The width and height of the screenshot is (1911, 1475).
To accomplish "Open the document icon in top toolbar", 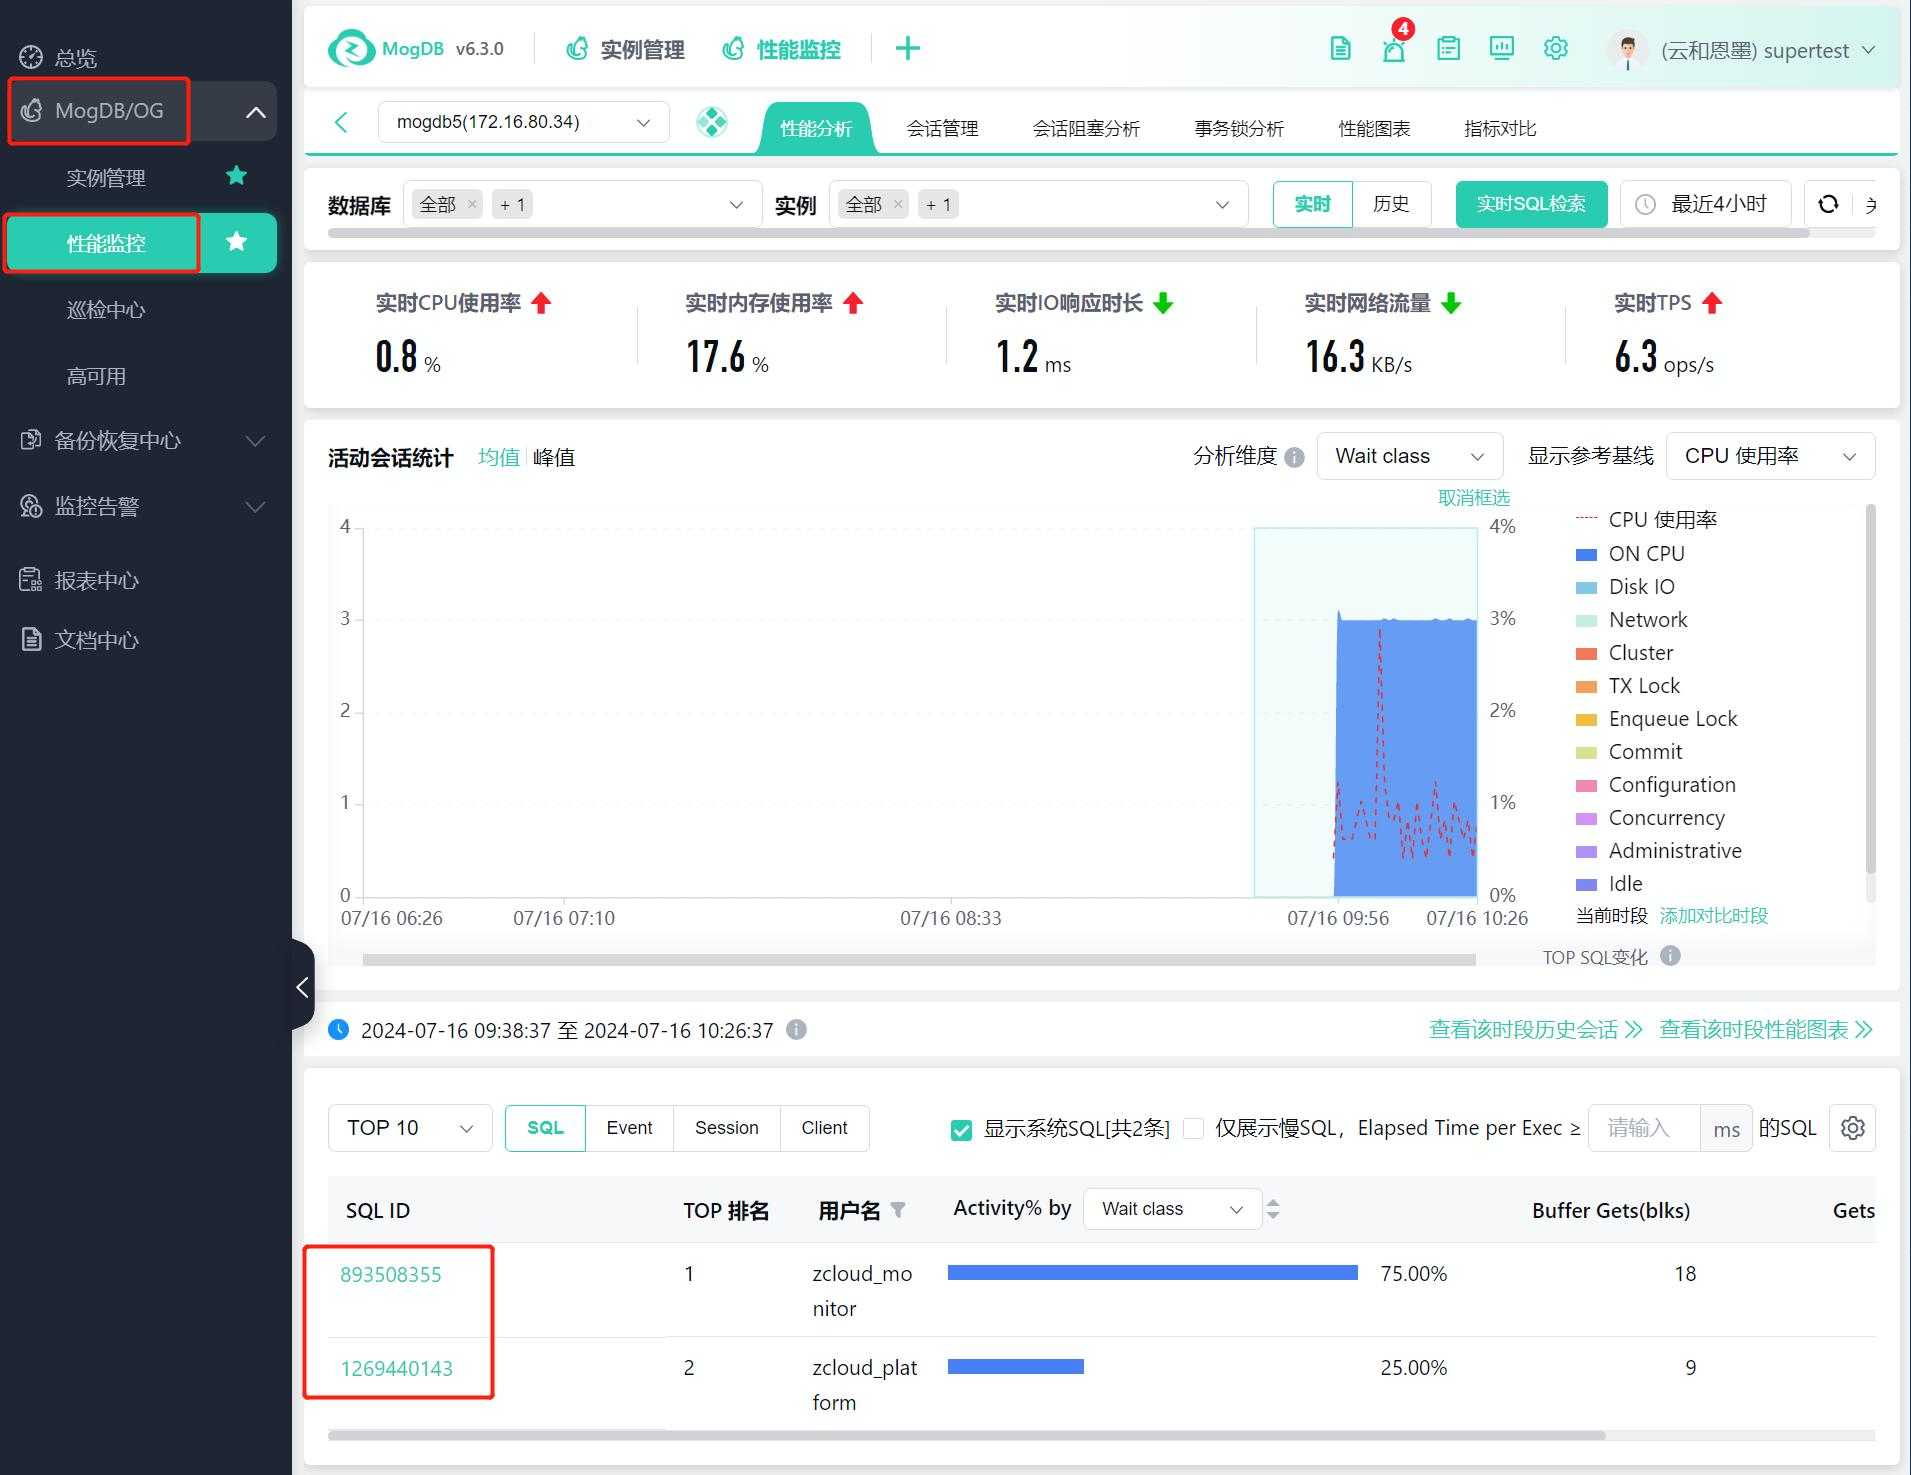I will [x=1340, y=48].
